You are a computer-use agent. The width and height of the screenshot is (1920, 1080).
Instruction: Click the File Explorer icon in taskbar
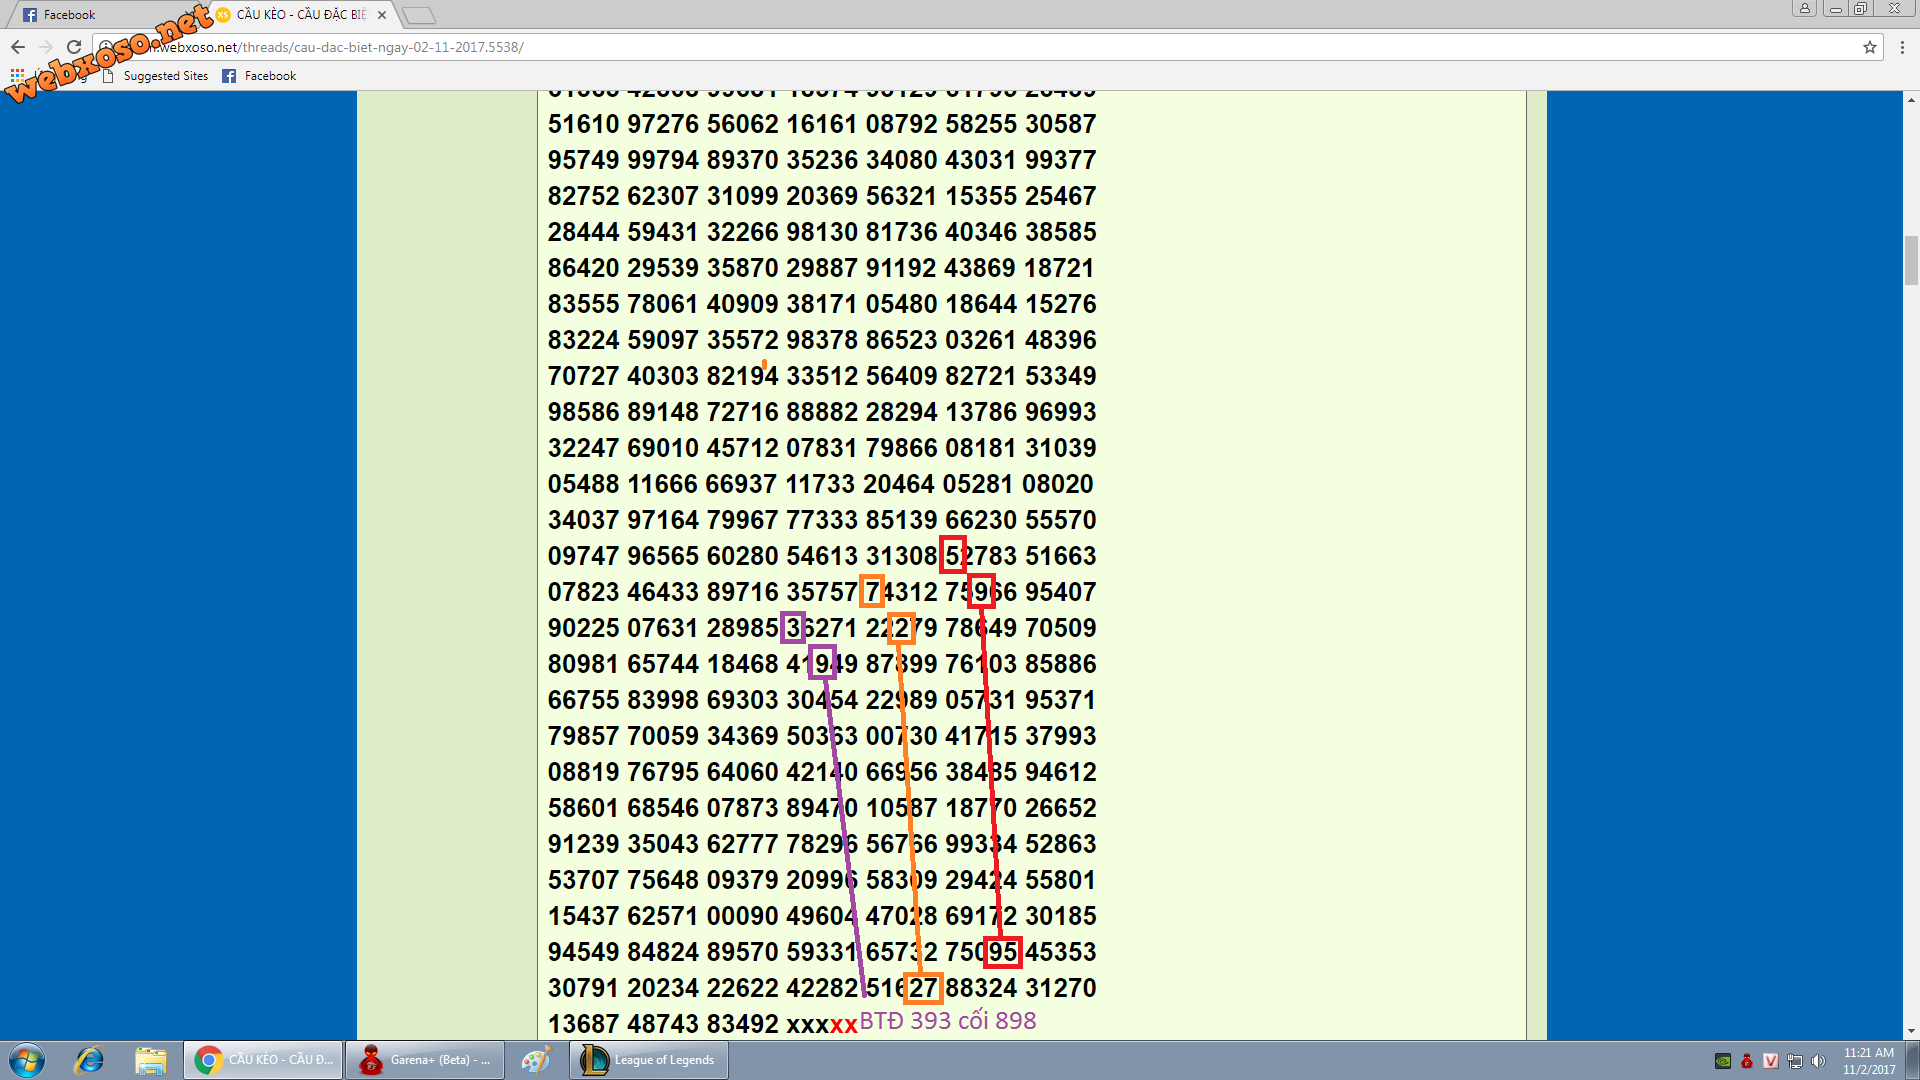pos(148,1059)
